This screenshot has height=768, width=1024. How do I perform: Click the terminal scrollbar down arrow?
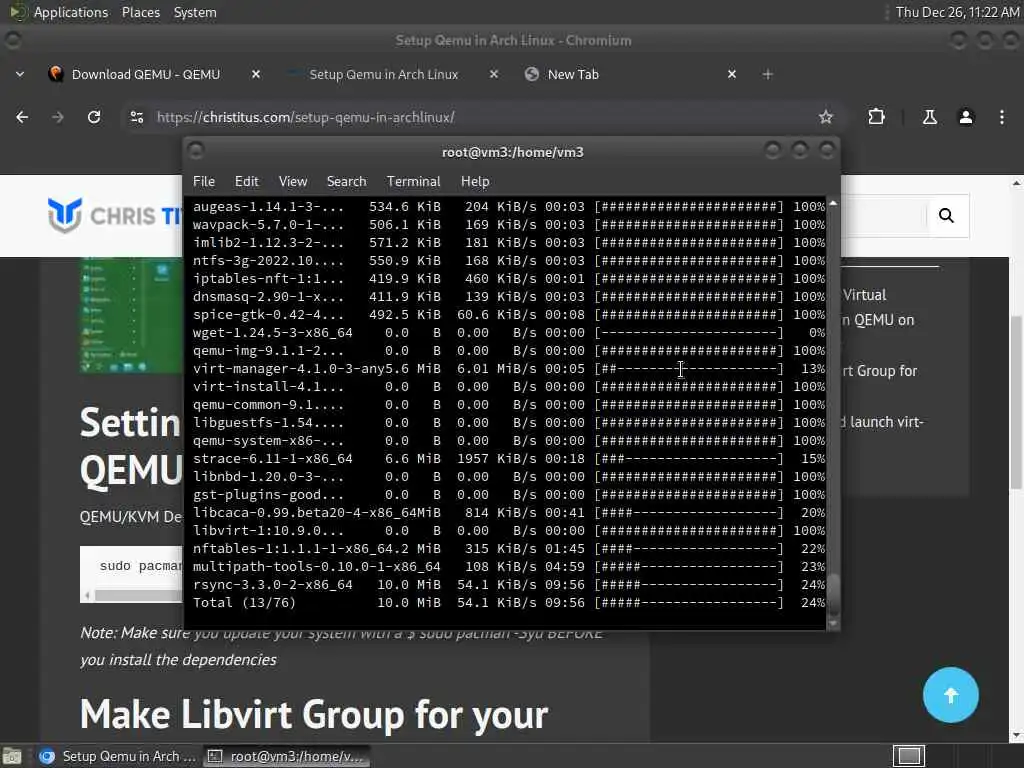833,623
